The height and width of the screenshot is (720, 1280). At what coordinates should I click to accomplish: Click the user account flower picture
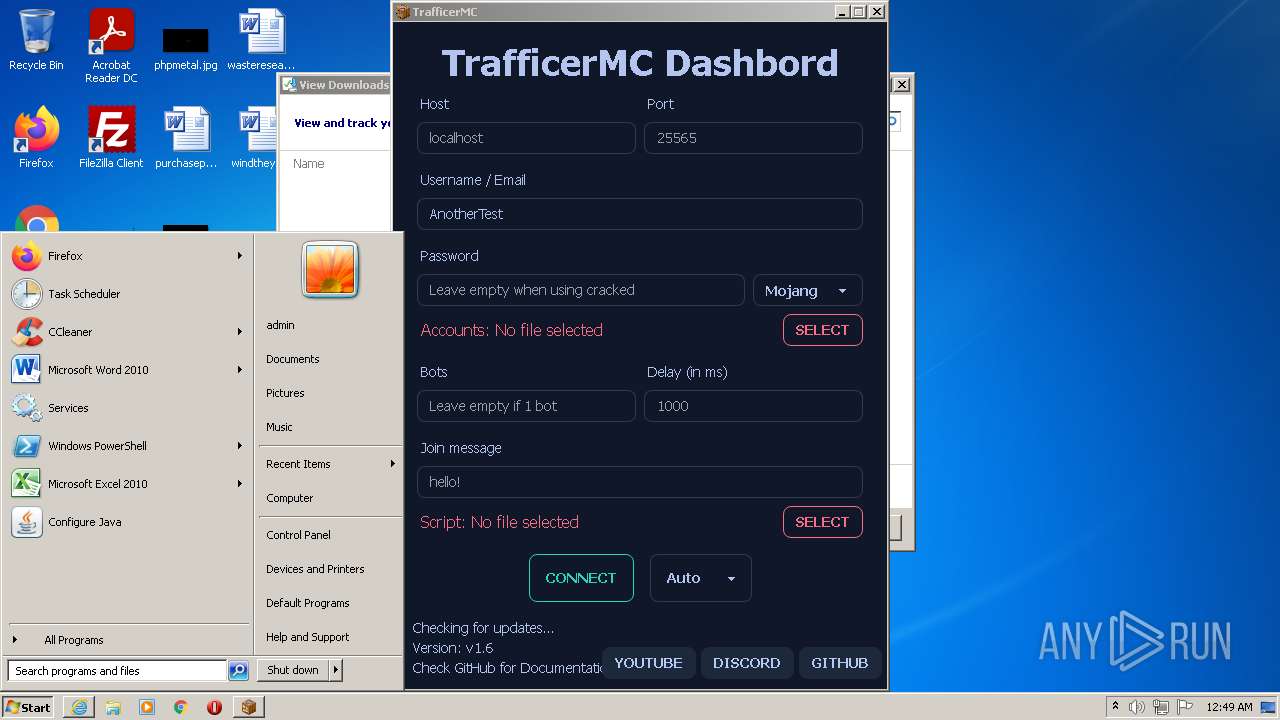[x=330, y=270]
